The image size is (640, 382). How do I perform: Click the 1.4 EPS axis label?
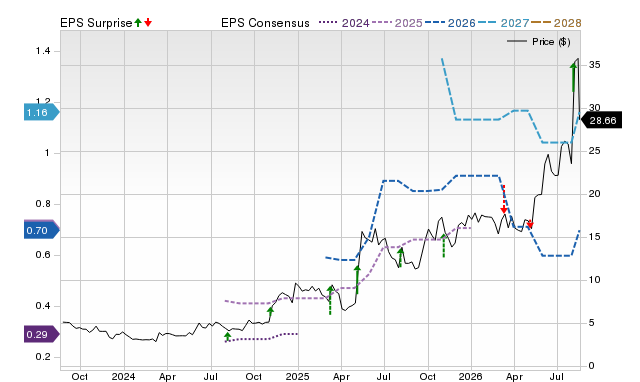(43, 51)
